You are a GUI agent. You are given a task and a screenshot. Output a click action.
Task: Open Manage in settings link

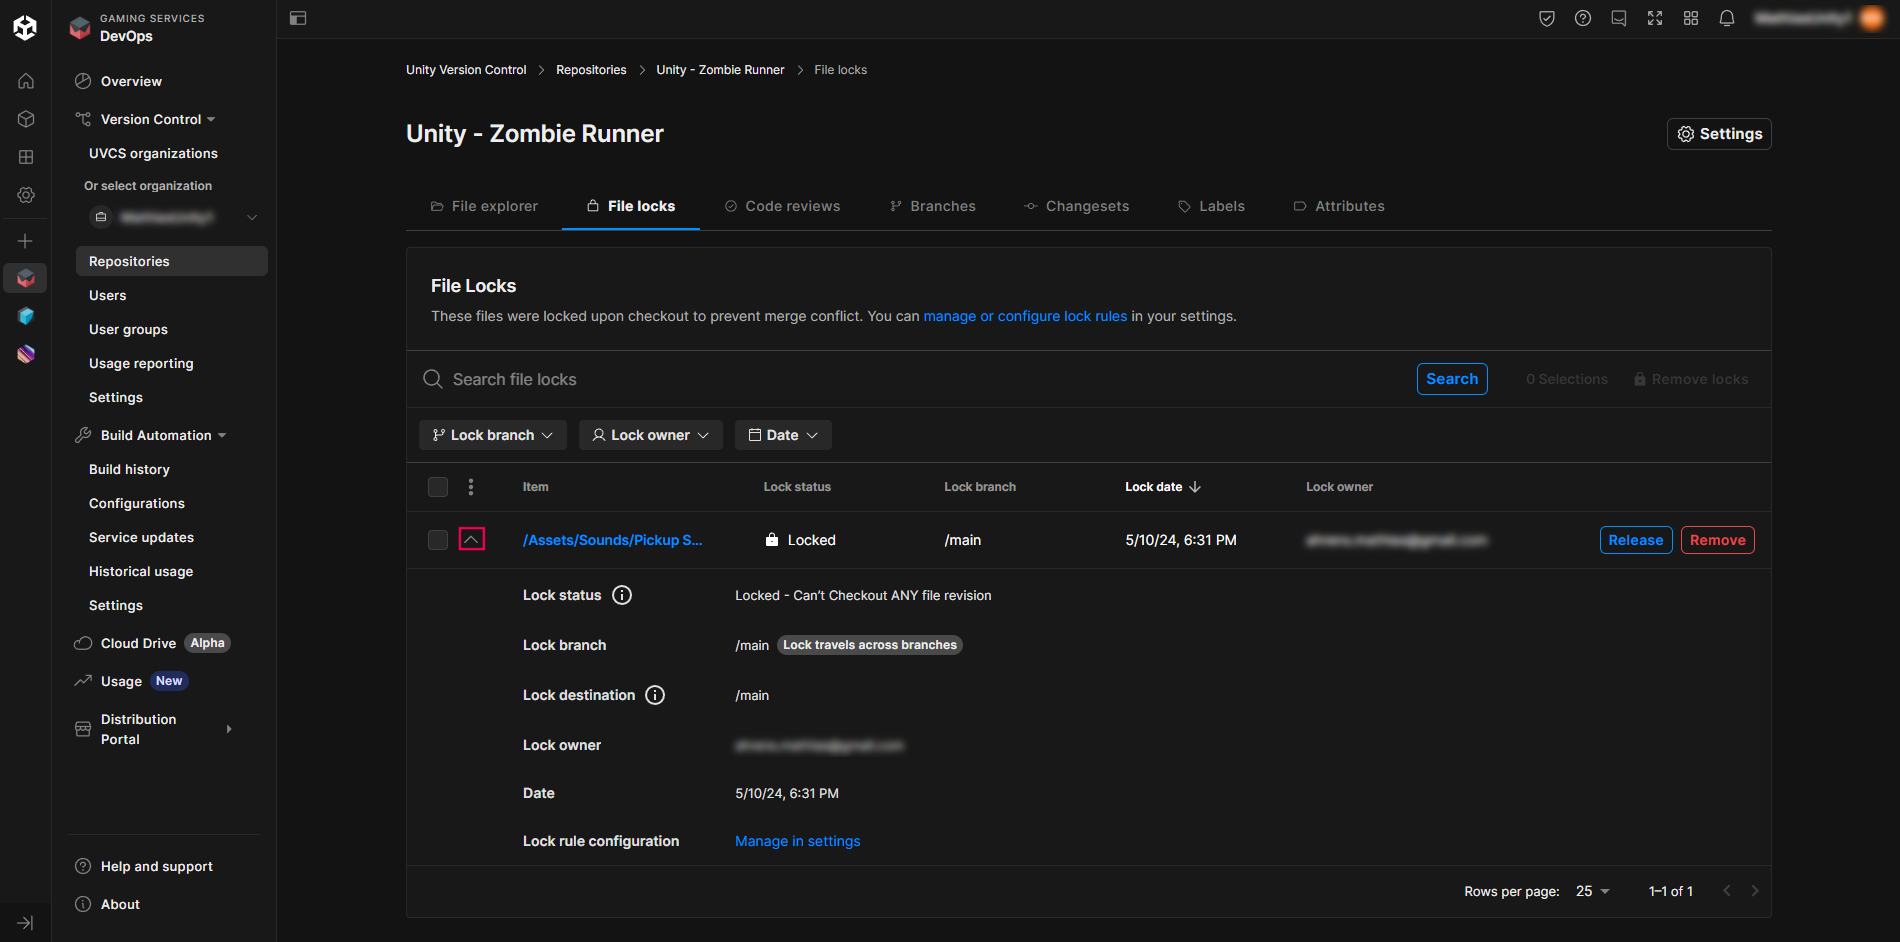point(797,841)
